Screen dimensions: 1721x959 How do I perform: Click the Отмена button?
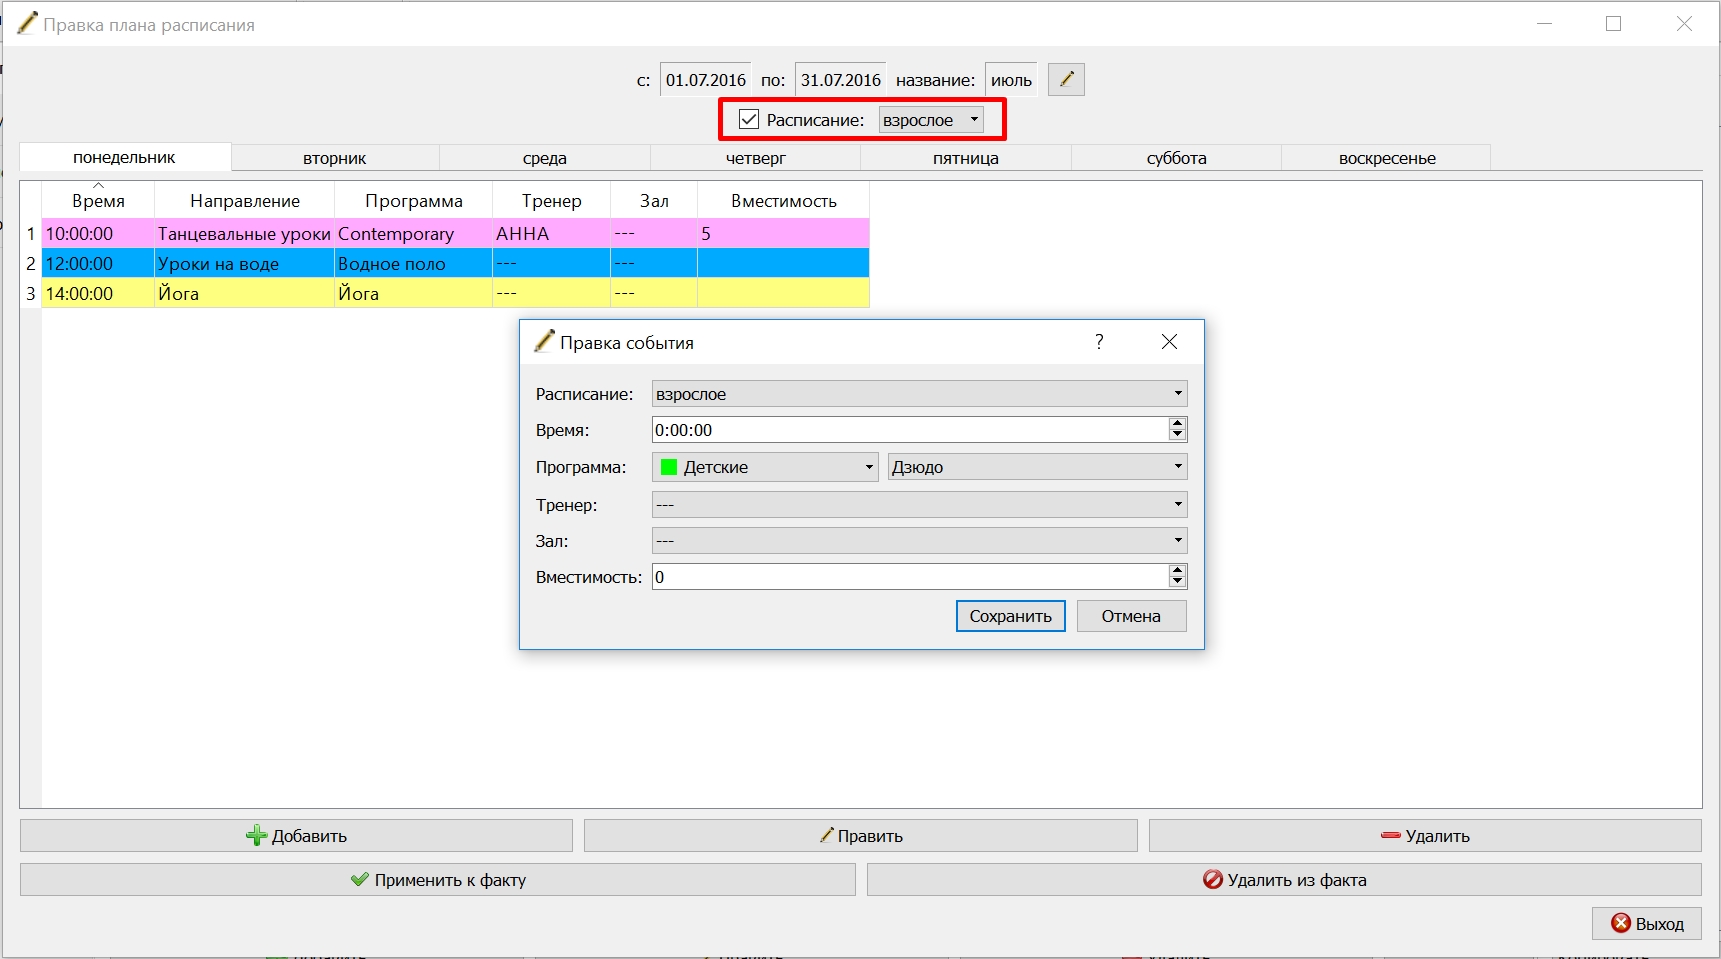tap(1131, 616)
